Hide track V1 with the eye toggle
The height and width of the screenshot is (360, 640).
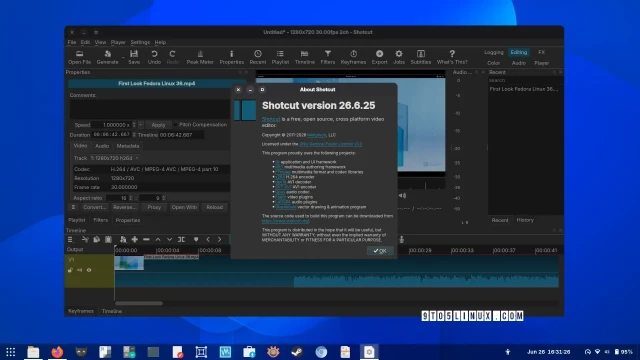[x=89, y=270]
